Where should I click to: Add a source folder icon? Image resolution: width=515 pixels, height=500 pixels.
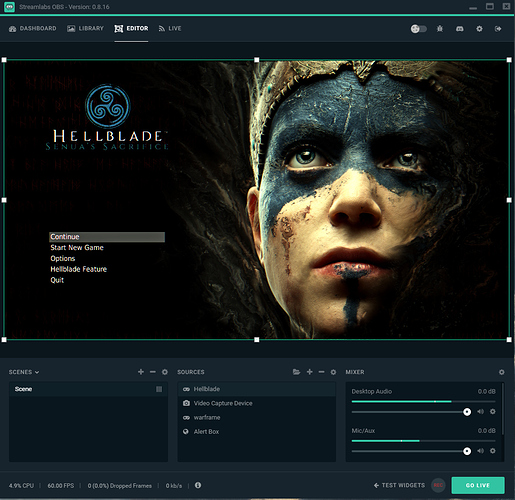pyautogui.click(x=296, y=372)
